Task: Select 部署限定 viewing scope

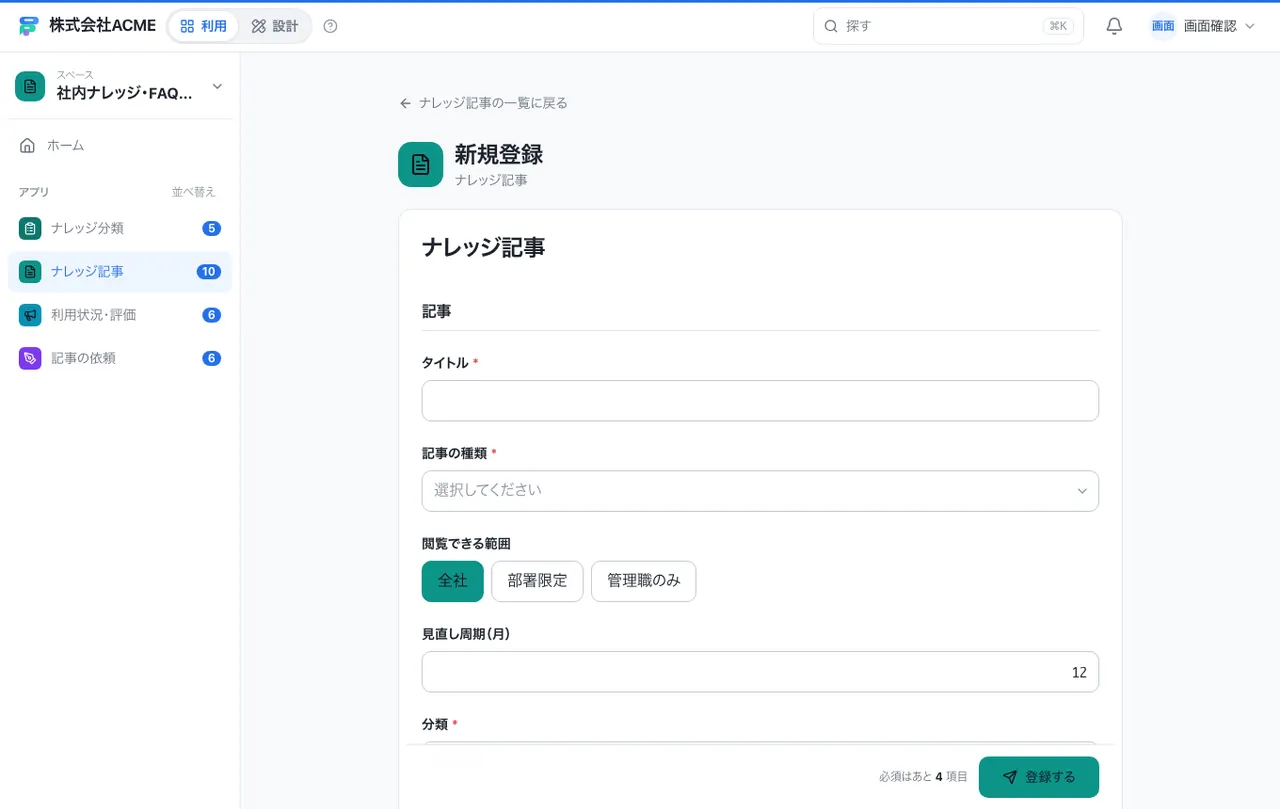Action: point(537,581)
